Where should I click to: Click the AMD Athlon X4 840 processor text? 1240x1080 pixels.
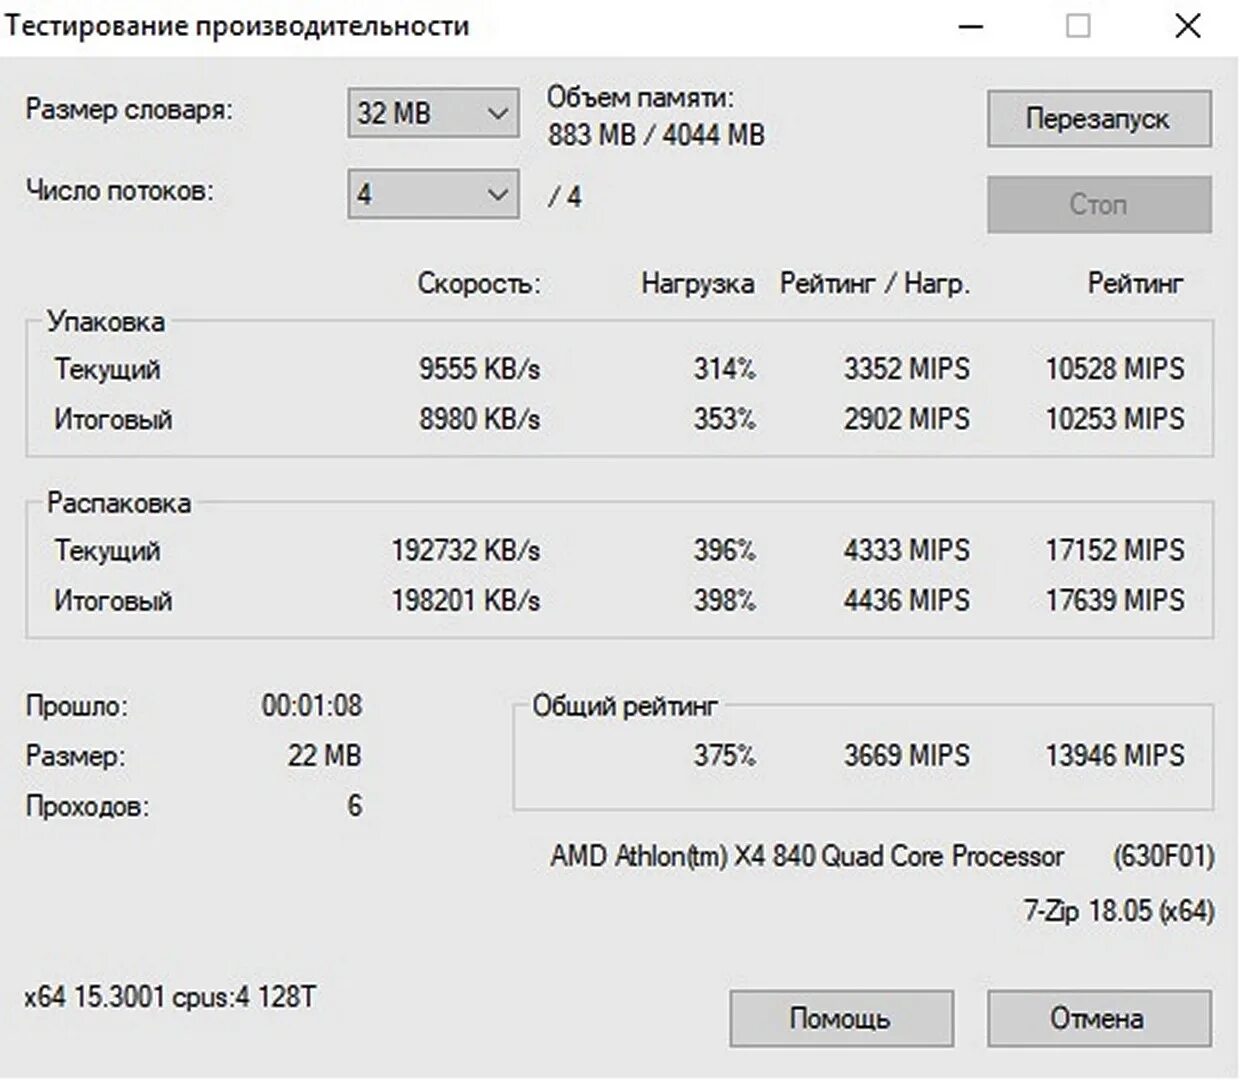(x=807, y=856)
